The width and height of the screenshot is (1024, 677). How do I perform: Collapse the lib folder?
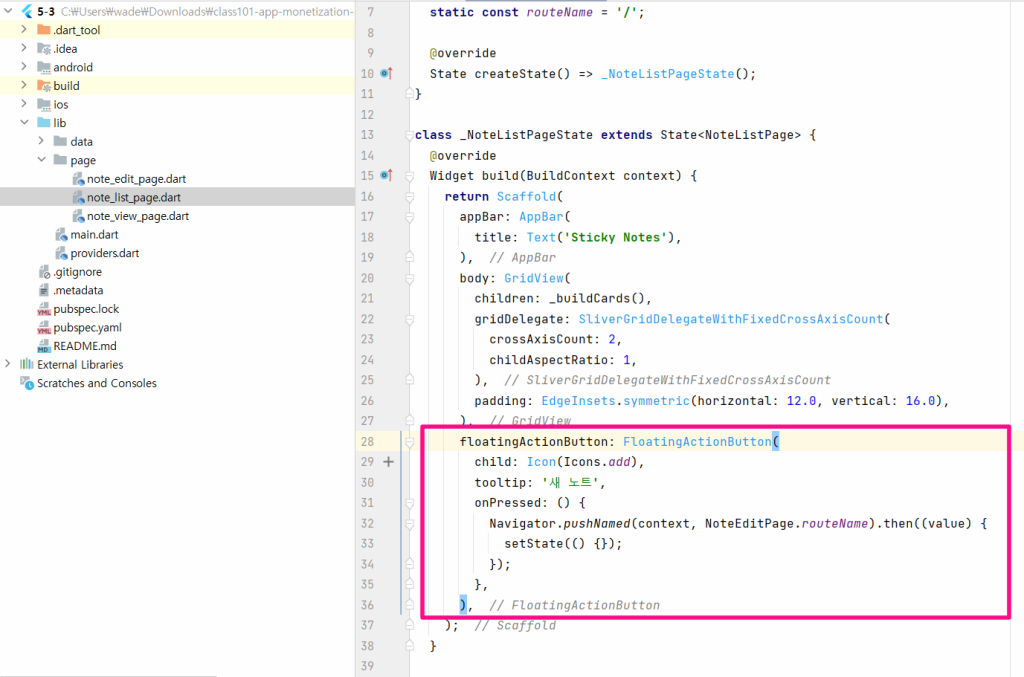pyautogui.click(x=23, y=123)
